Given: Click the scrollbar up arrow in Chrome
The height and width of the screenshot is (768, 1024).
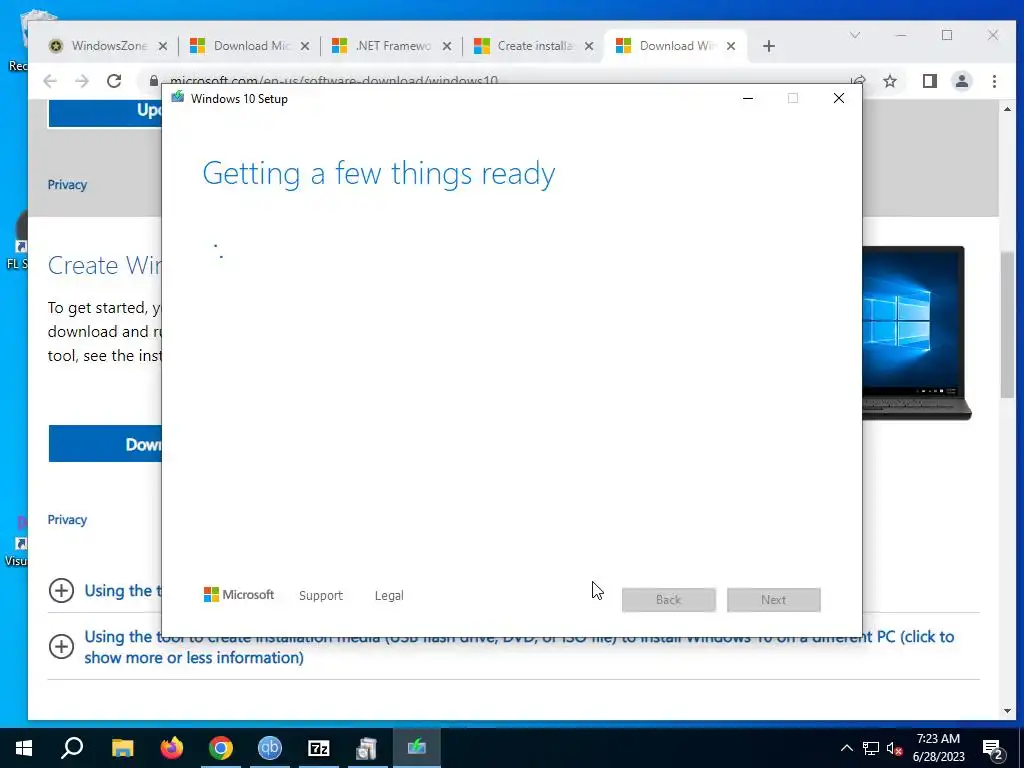Looking at the screenshot, I should [1006, 109].
